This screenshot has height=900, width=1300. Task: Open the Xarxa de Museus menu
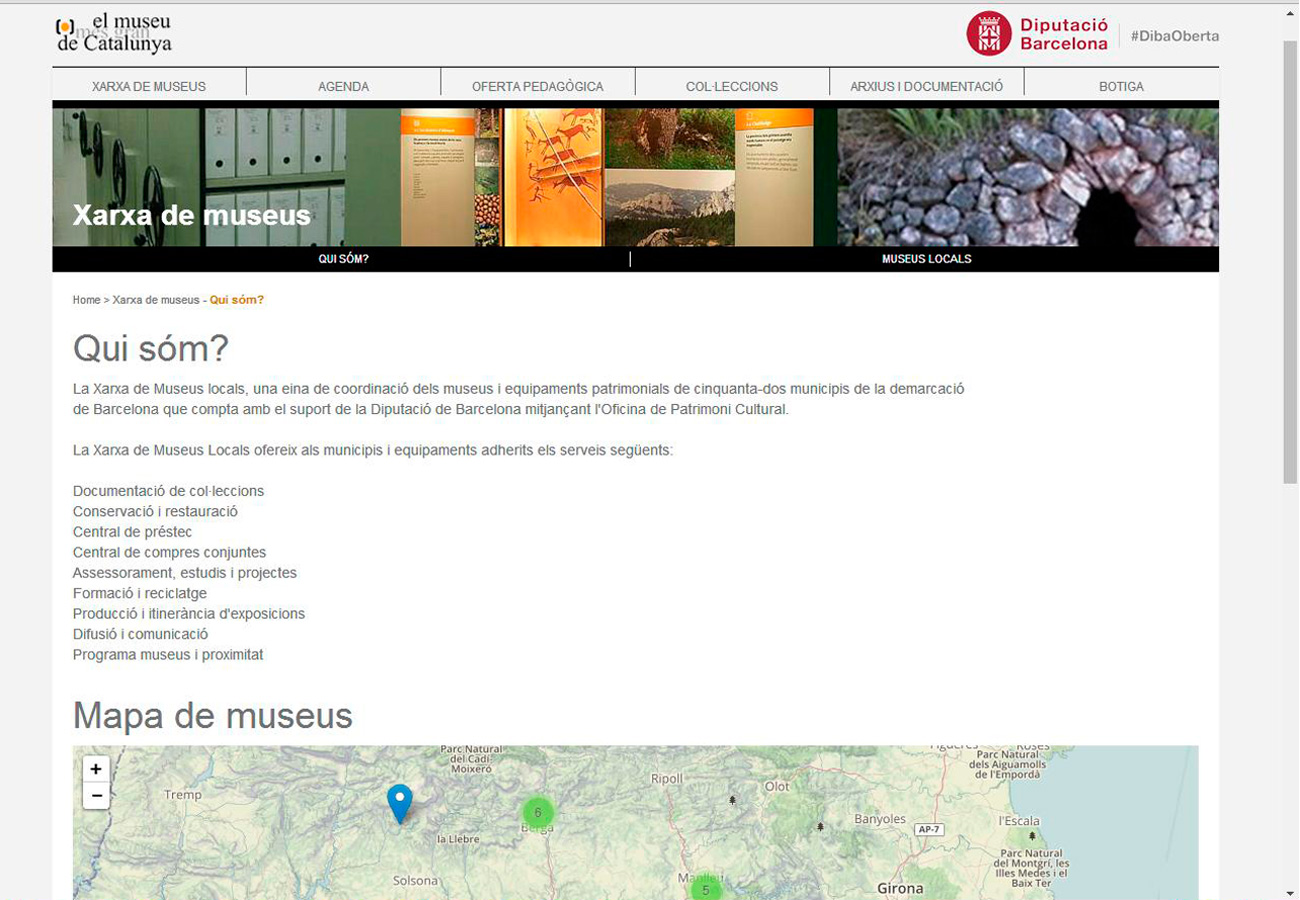[x=149, y=86]
